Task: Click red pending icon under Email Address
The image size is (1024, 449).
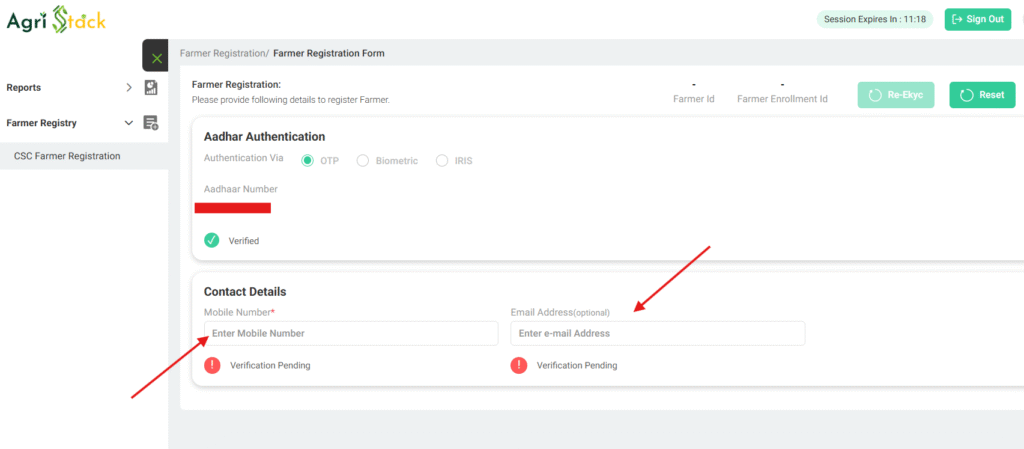Action: click(519, 365)
